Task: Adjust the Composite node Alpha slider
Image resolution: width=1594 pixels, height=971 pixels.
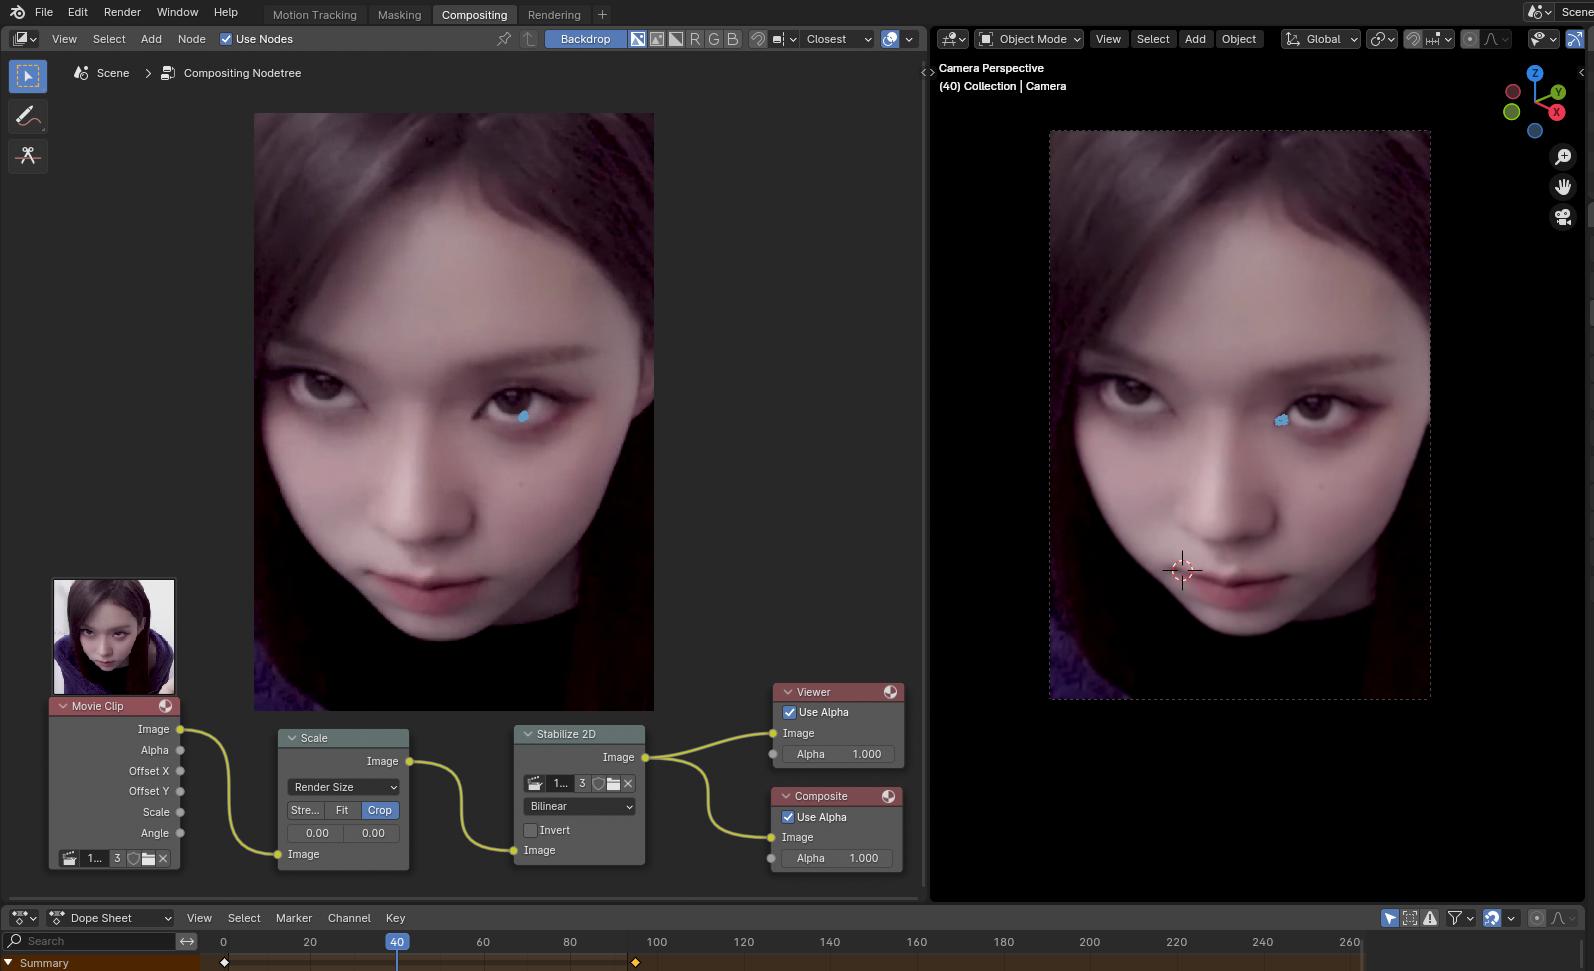Action: pos(837,858)
